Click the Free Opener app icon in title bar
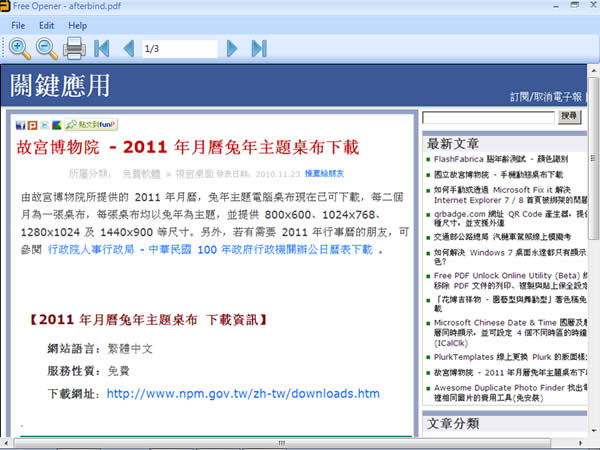600x450 pixels. pyautogui.click(x=4, y=6)
